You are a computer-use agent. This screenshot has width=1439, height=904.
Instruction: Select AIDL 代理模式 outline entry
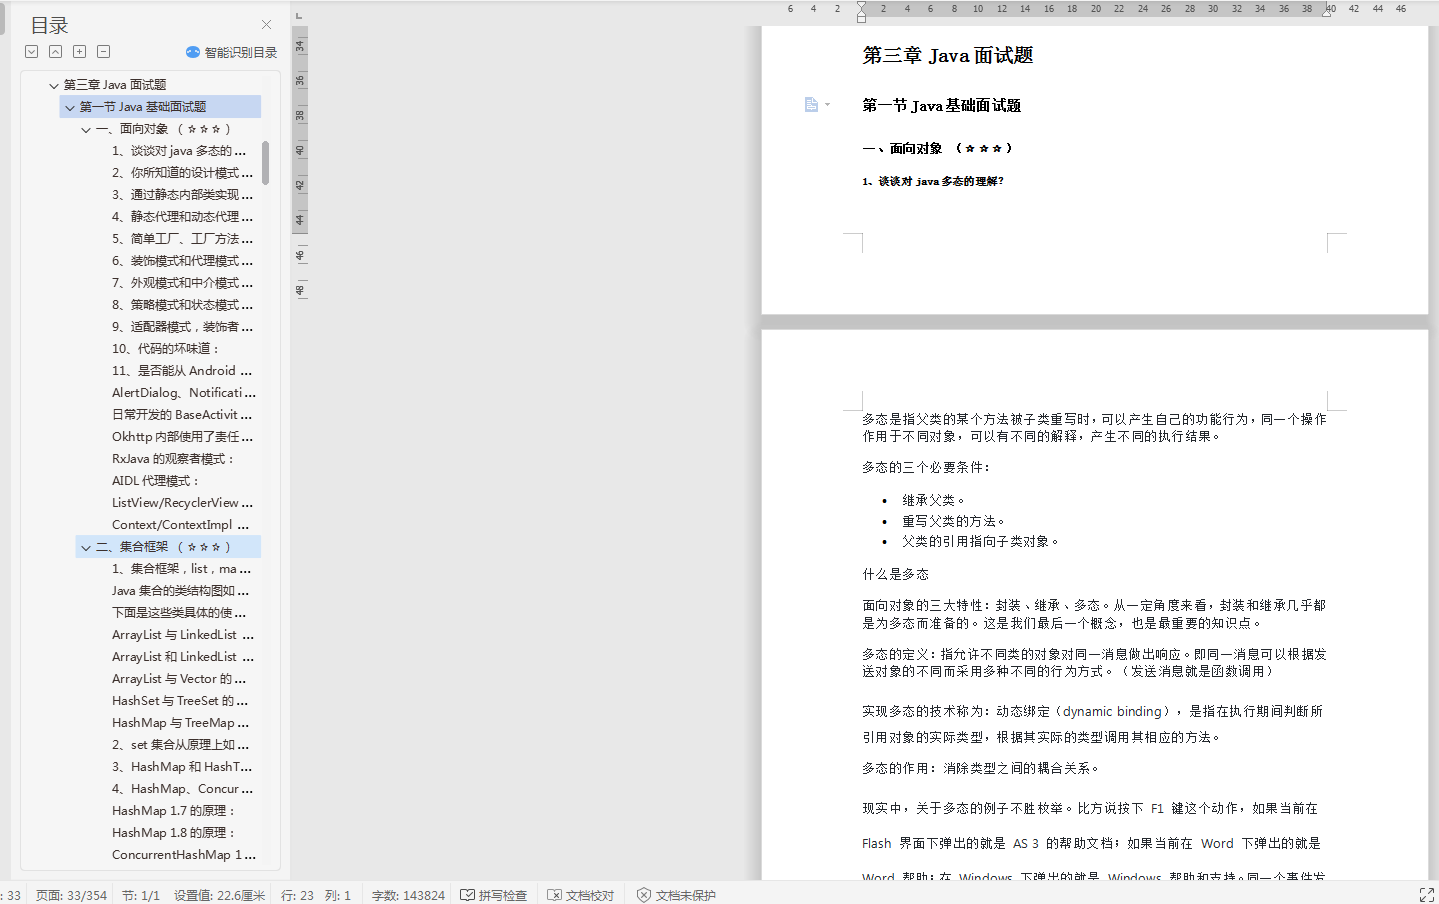[156, 481]
